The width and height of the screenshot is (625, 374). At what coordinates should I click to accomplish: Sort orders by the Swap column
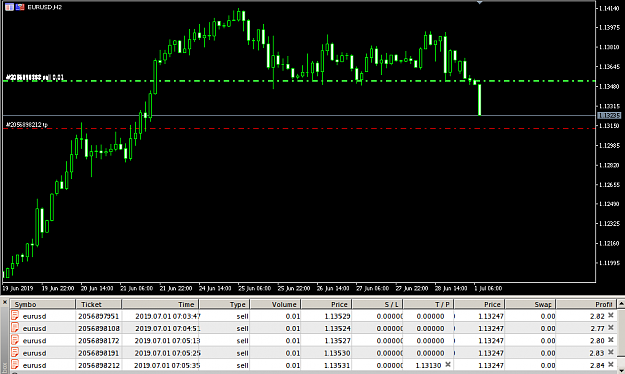[531, 304]
